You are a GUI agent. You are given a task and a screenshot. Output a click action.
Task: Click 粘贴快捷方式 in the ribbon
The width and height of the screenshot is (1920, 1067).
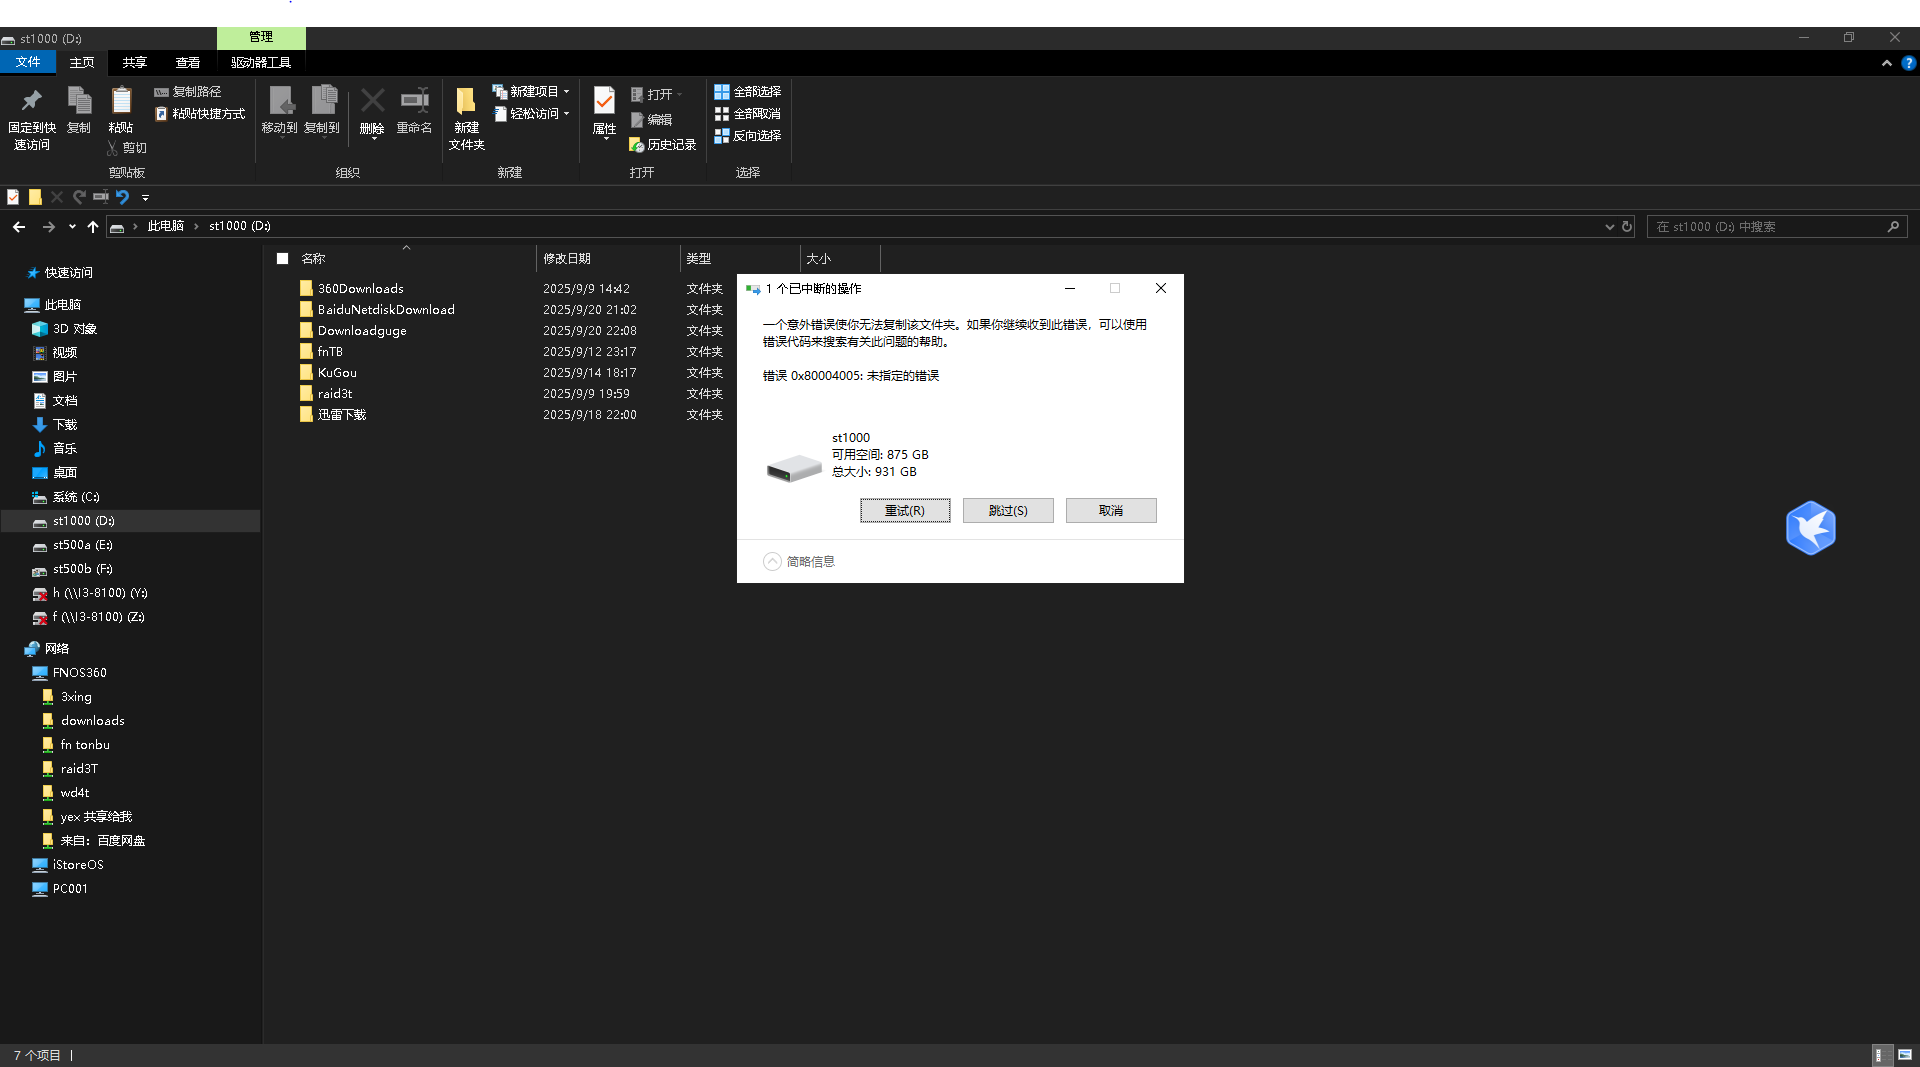[200, 114]
